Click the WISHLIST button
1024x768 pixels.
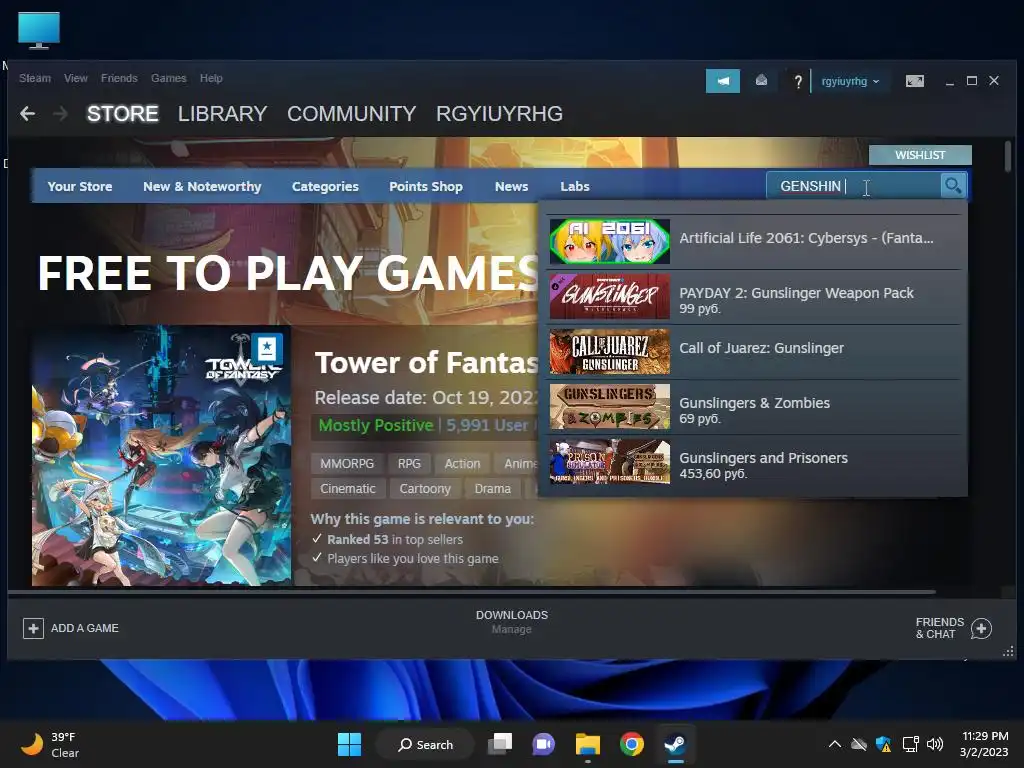pos(920,155)
